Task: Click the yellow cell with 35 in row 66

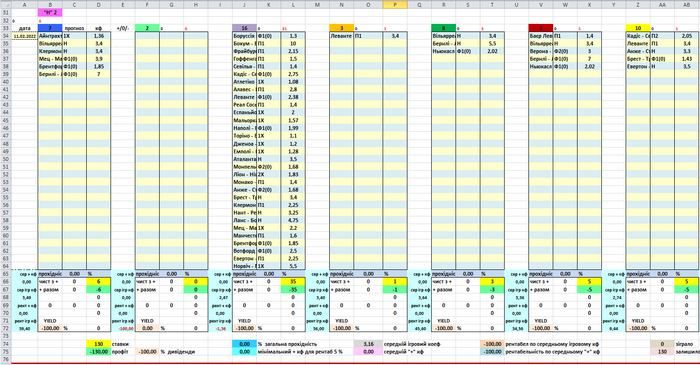Action: (293, 282)
